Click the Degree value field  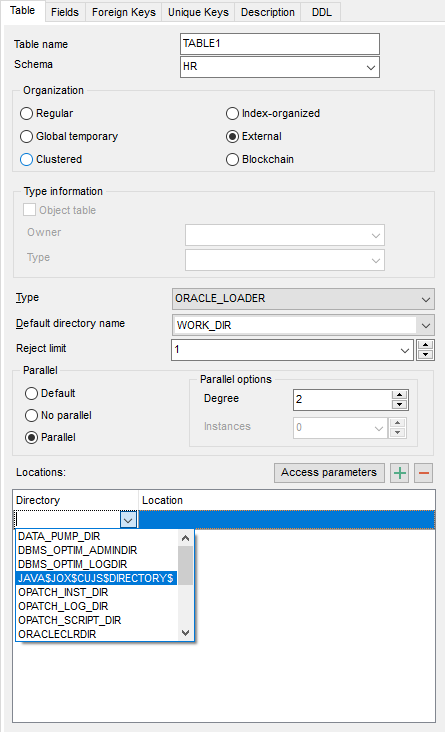[343, 400]
